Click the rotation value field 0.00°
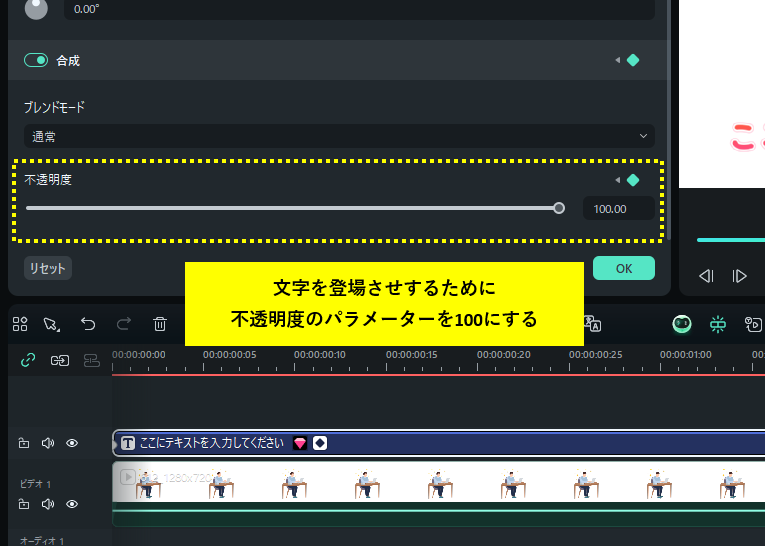This screenshot has width=765, height=546. [x=359, y=9]
